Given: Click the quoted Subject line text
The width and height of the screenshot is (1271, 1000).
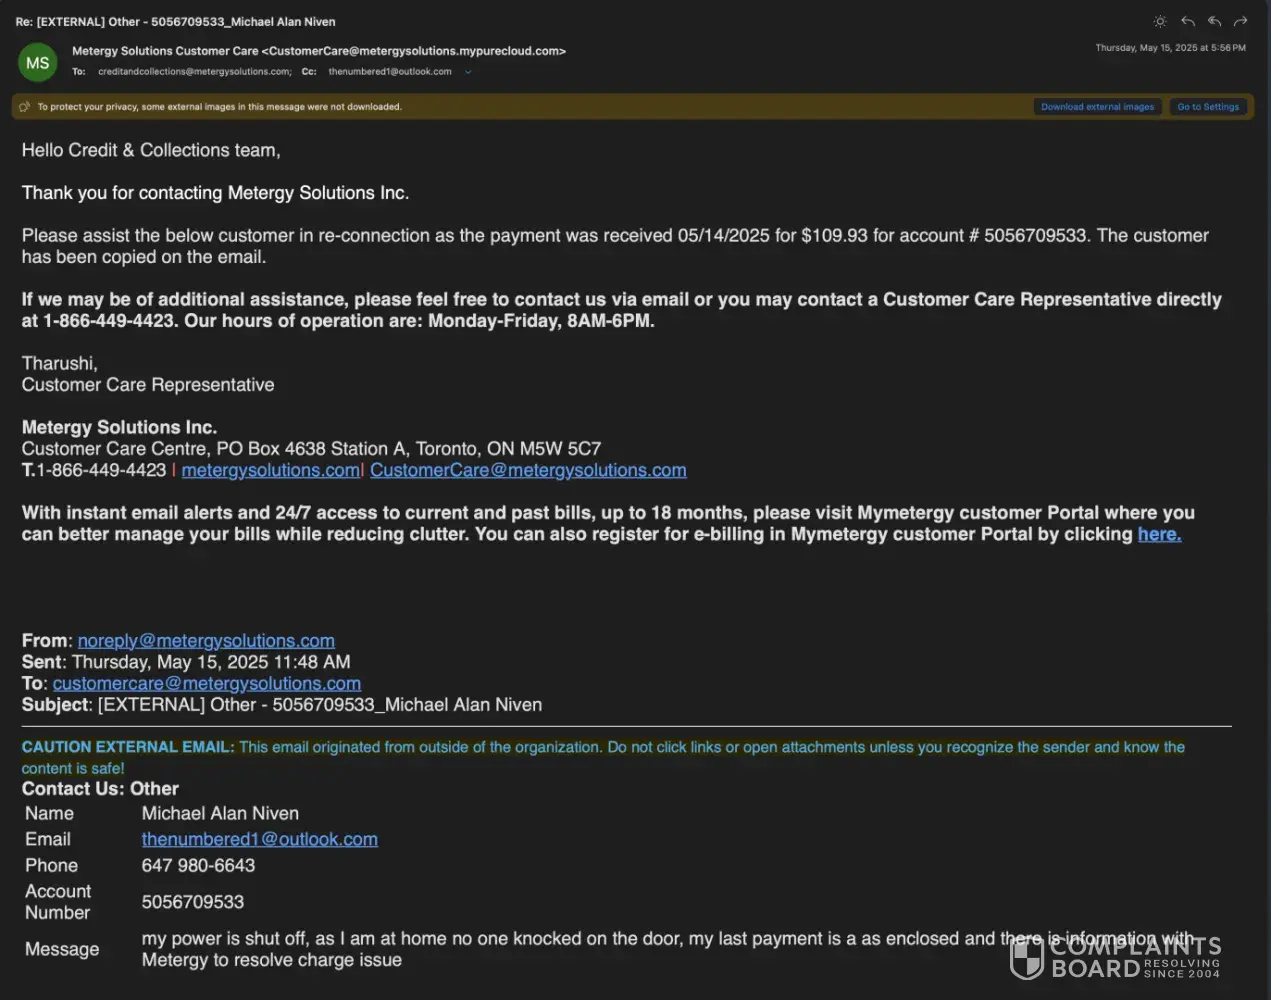Looking at the screenshot, I should coord(282,705).
